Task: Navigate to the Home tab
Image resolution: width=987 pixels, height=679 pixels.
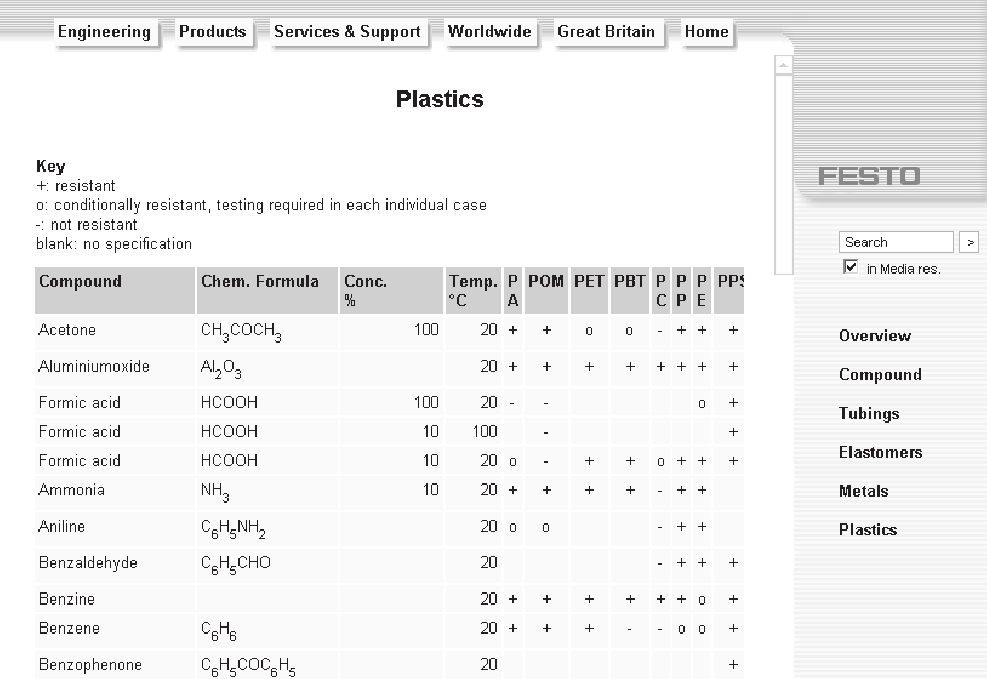Action: 707,32
